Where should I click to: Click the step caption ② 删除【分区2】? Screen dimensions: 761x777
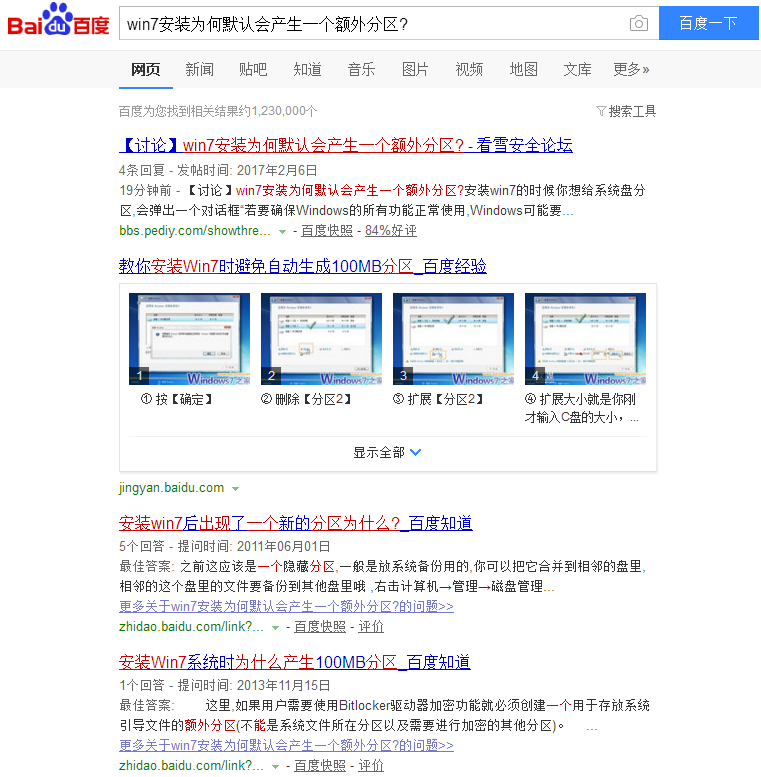[x=307, y=399]
